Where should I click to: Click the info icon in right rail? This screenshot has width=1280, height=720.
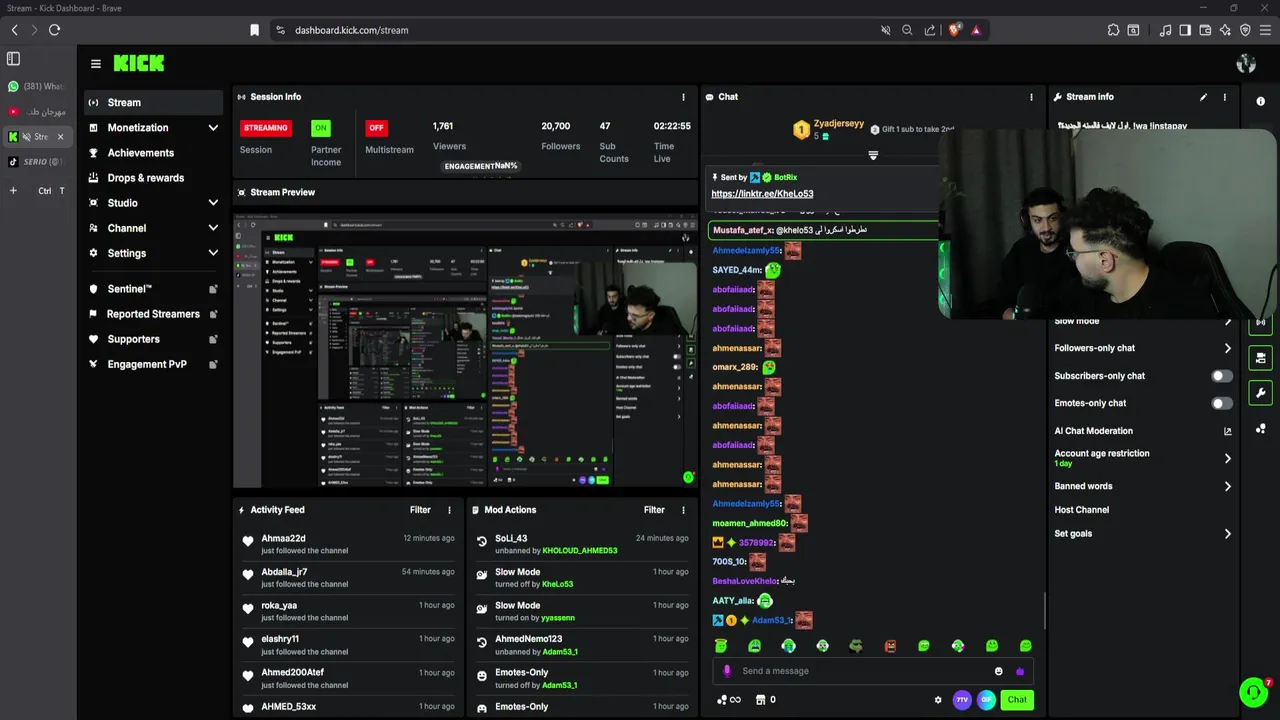coord(1260,101)
